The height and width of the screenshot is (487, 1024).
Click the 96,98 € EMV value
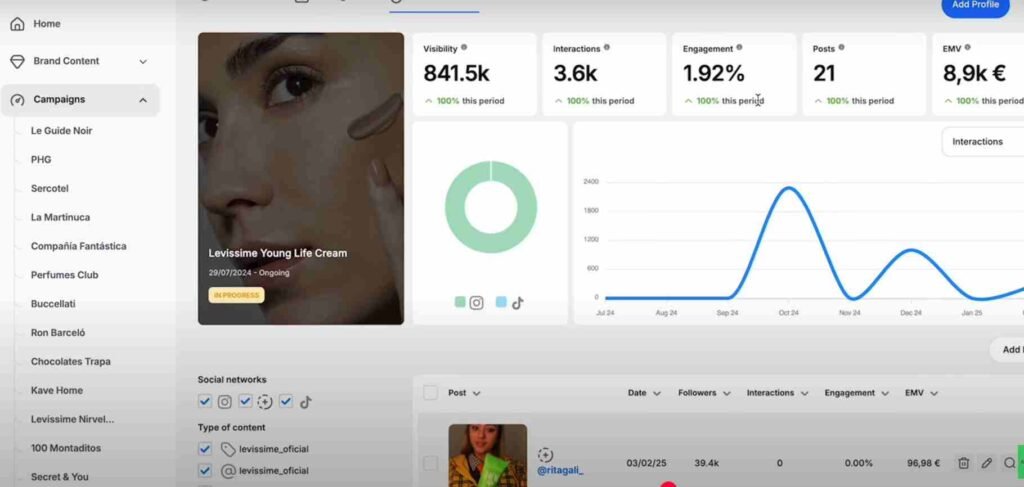923,463
